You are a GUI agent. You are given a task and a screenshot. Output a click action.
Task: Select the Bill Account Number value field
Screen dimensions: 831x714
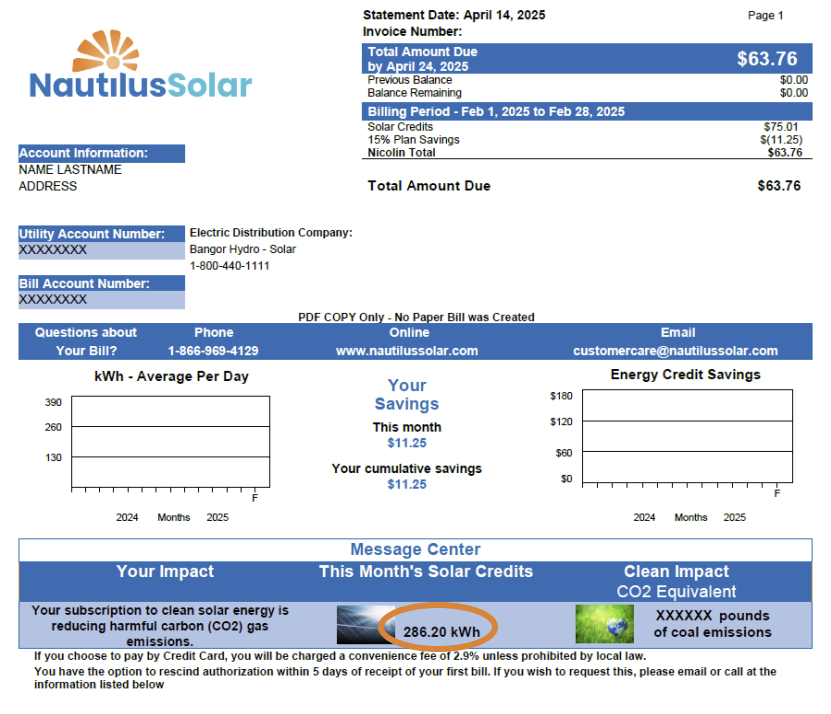click(101, 299)
